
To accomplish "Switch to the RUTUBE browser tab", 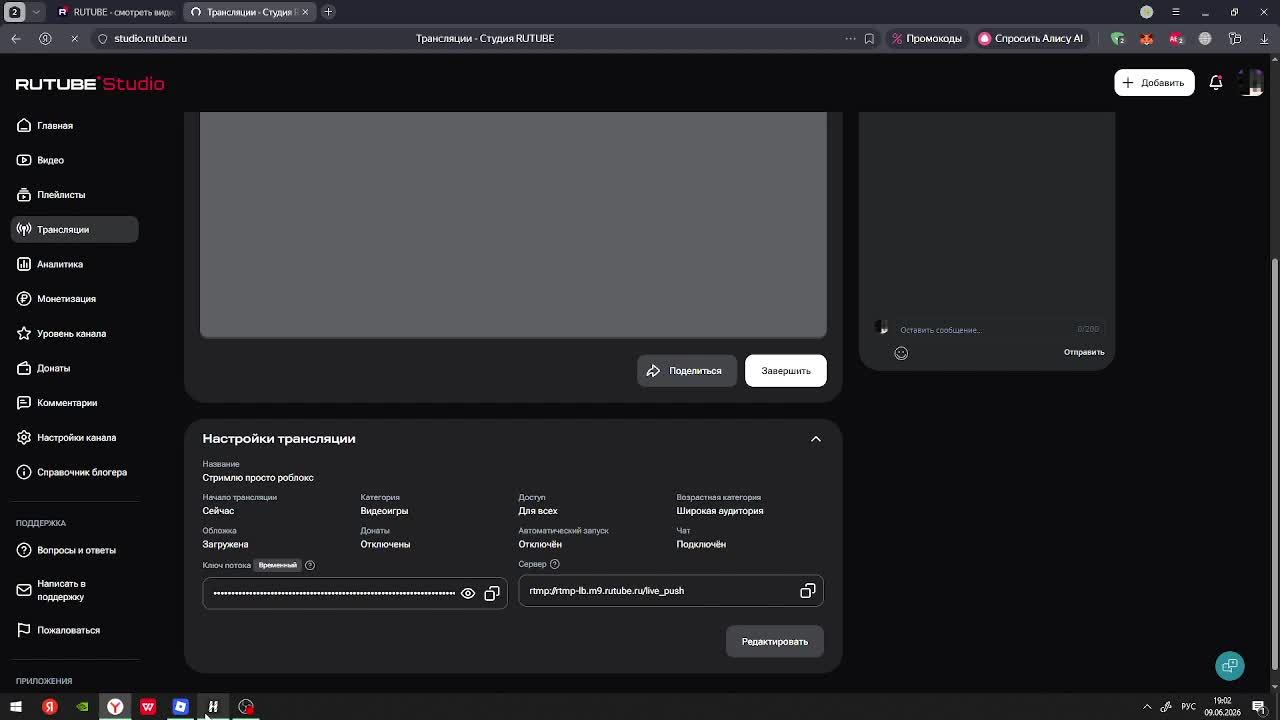I will point(115,12).
